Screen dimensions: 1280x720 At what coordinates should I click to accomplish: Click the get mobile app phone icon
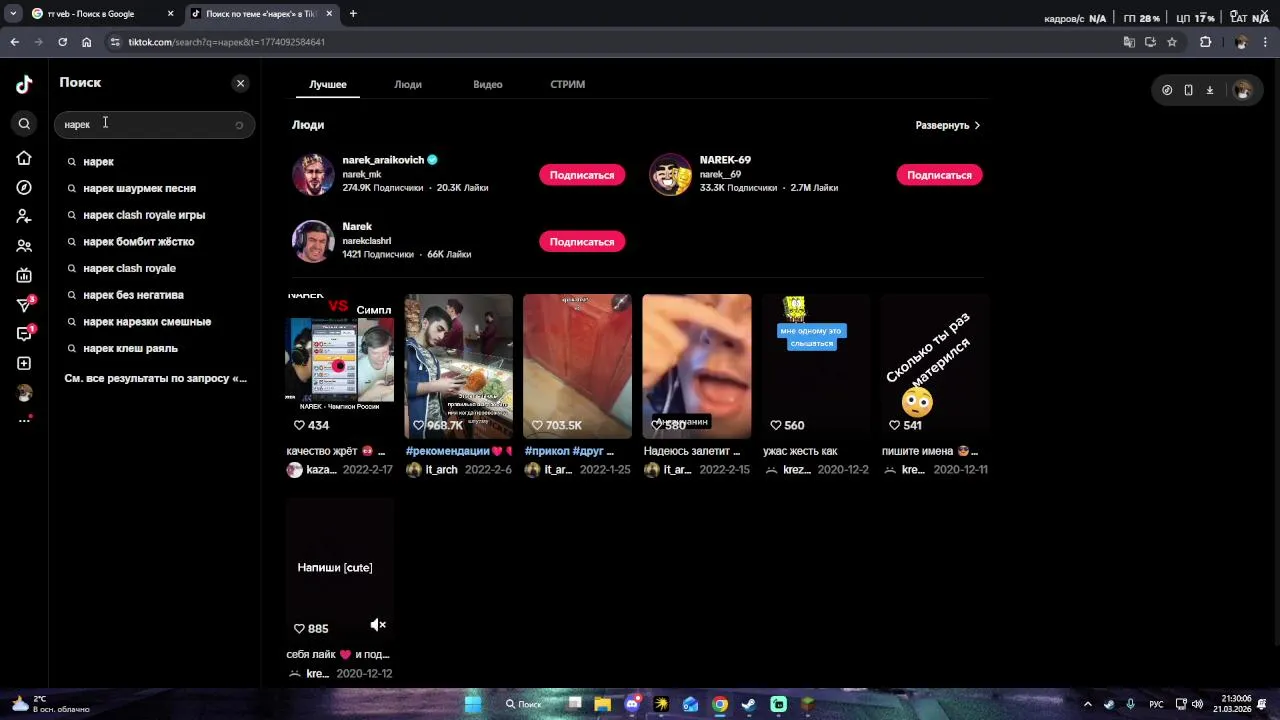1188,90
